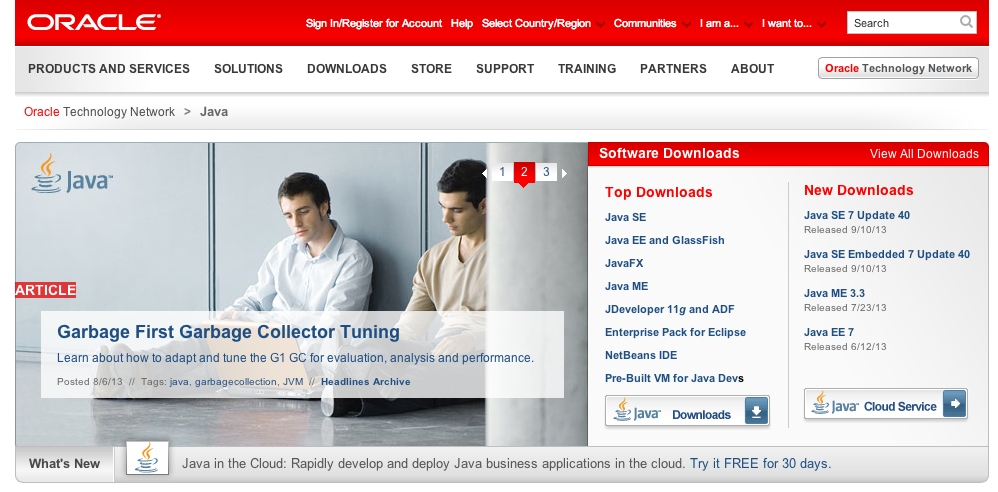The height and width of the screenshot is (492, 998).
Task: Open the Solutions menu
Action: tap(248, 69)
